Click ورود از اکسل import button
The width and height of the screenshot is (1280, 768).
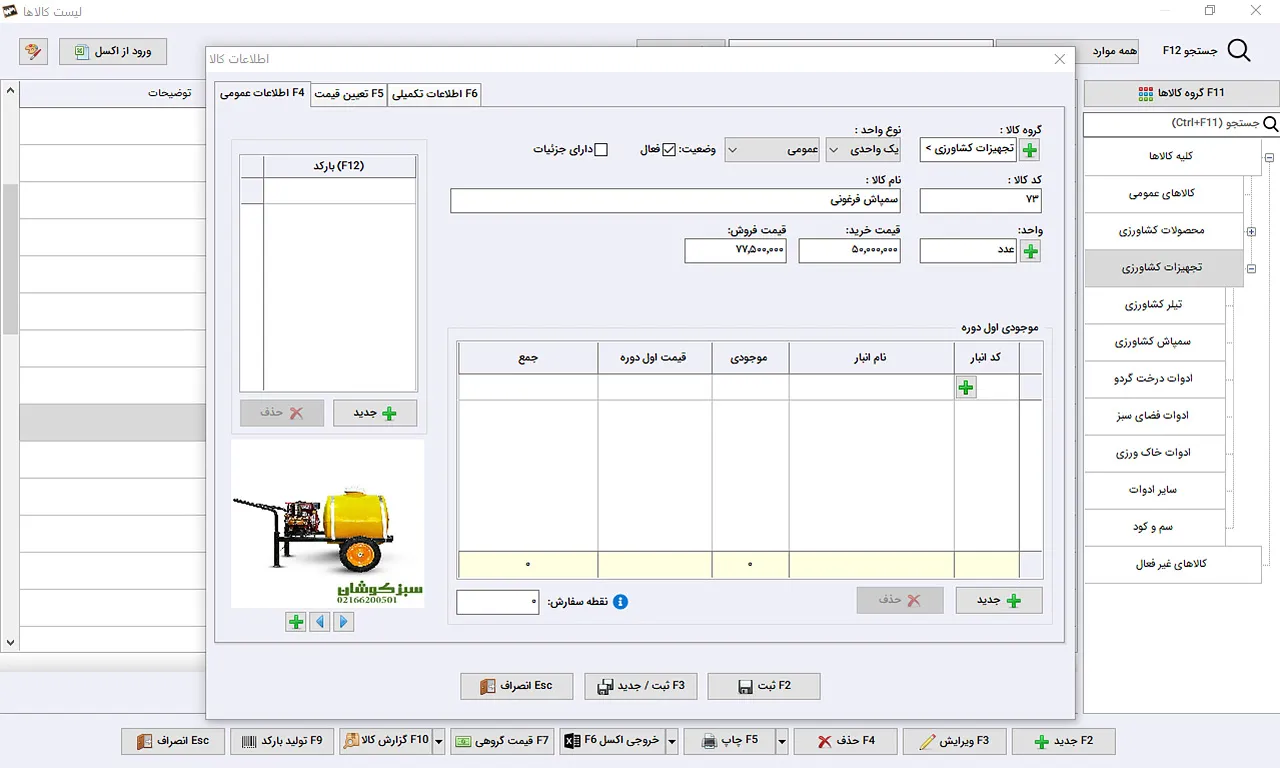[x=113, y=51]
